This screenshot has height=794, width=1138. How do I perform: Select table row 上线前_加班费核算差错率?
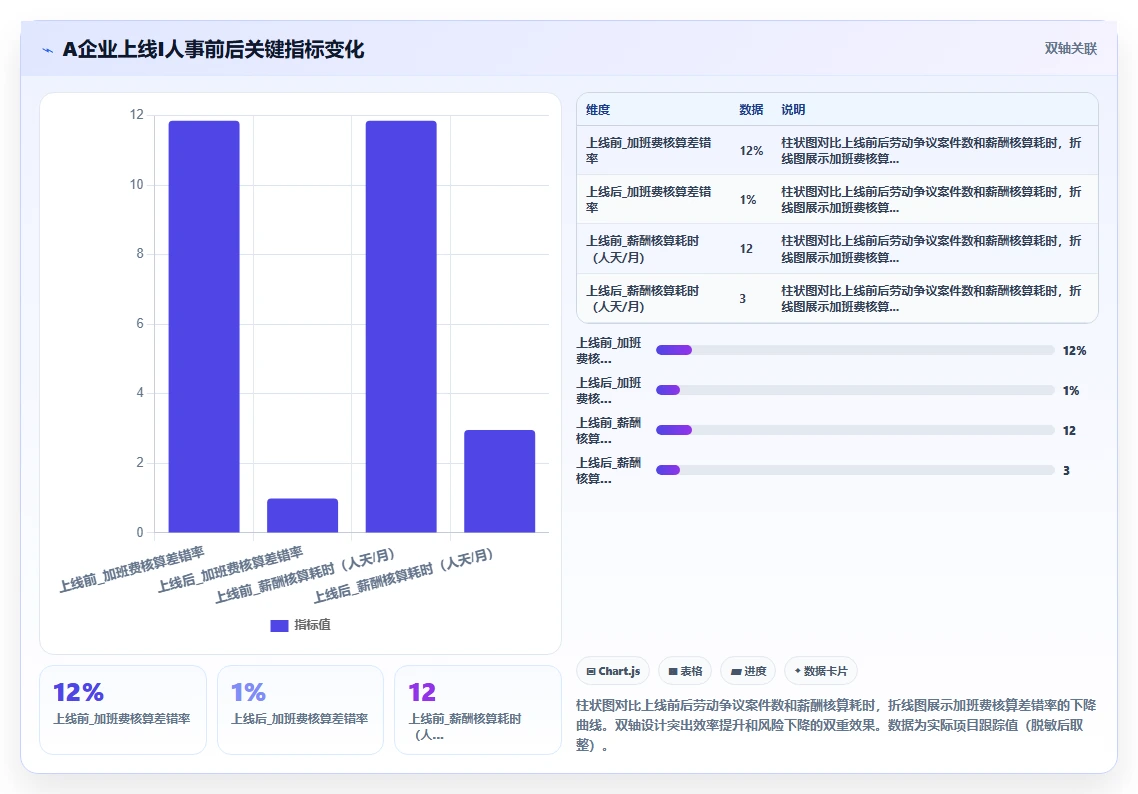(838, 151)
